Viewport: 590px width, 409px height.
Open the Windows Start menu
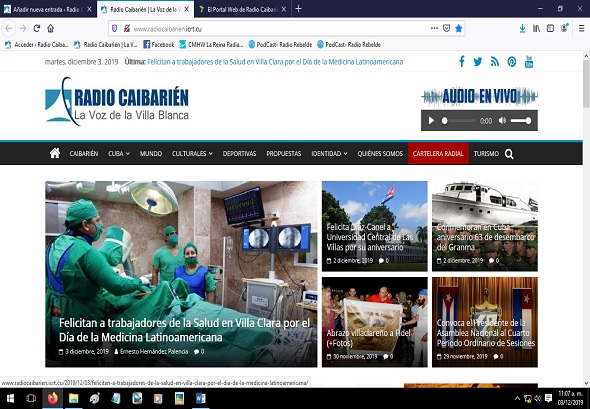10,398
